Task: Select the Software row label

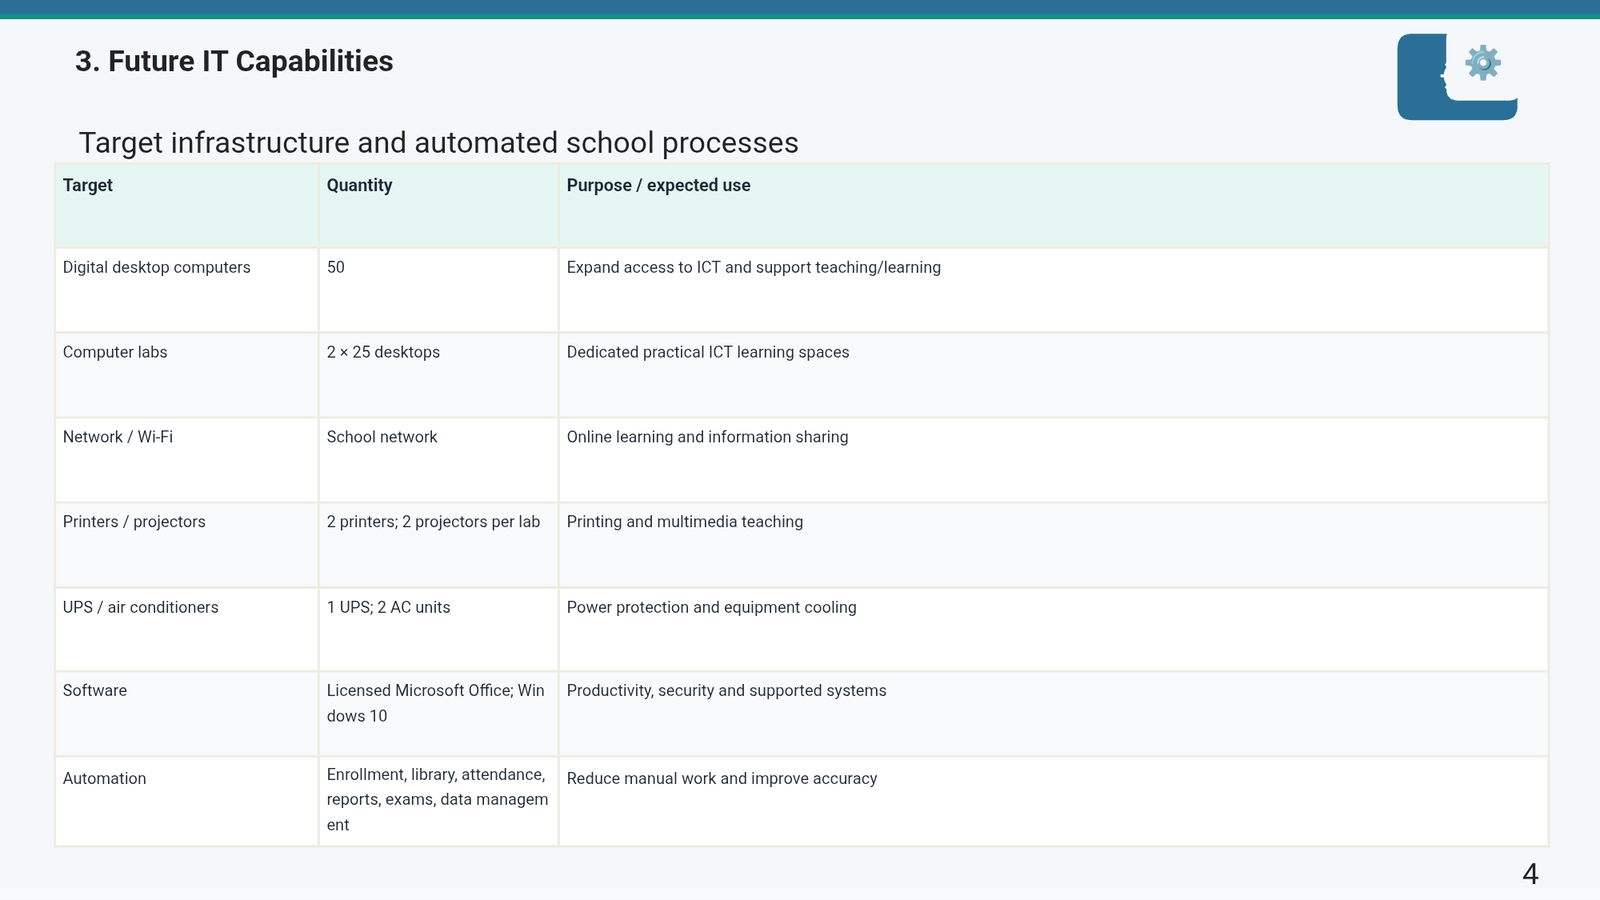Action: [187, 714]
